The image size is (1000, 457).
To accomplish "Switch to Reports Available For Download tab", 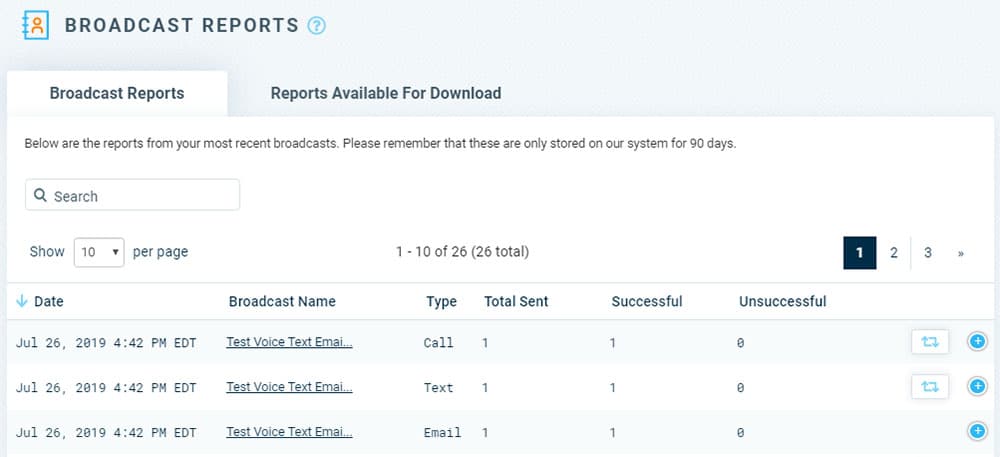I will coord(386,93).
